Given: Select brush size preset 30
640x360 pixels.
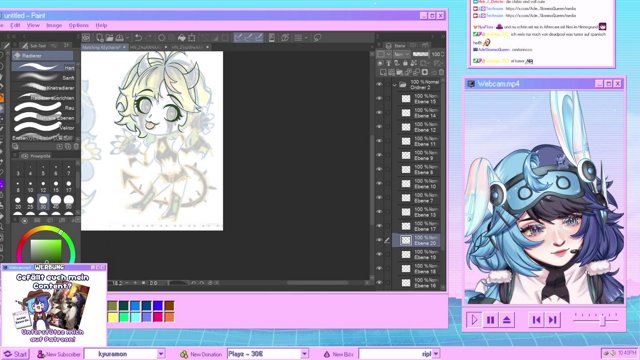Looking at the screenshot, I should [x=43, y=202].
